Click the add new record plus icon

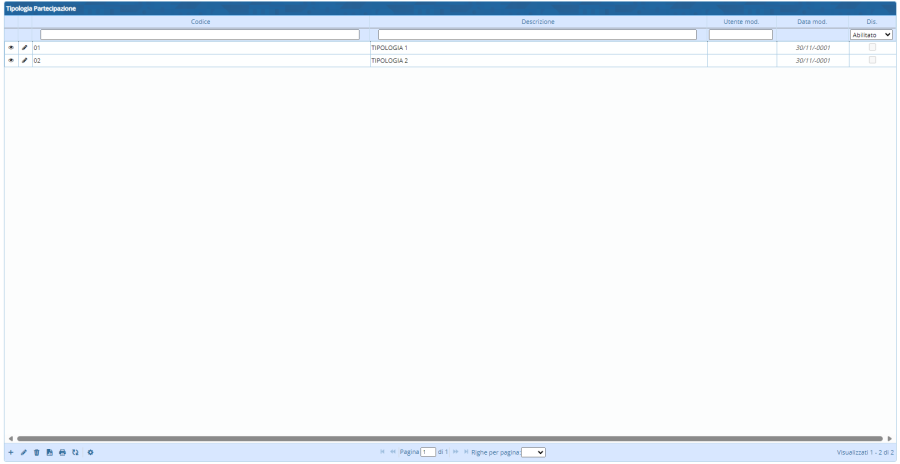[x=11, y=453]
